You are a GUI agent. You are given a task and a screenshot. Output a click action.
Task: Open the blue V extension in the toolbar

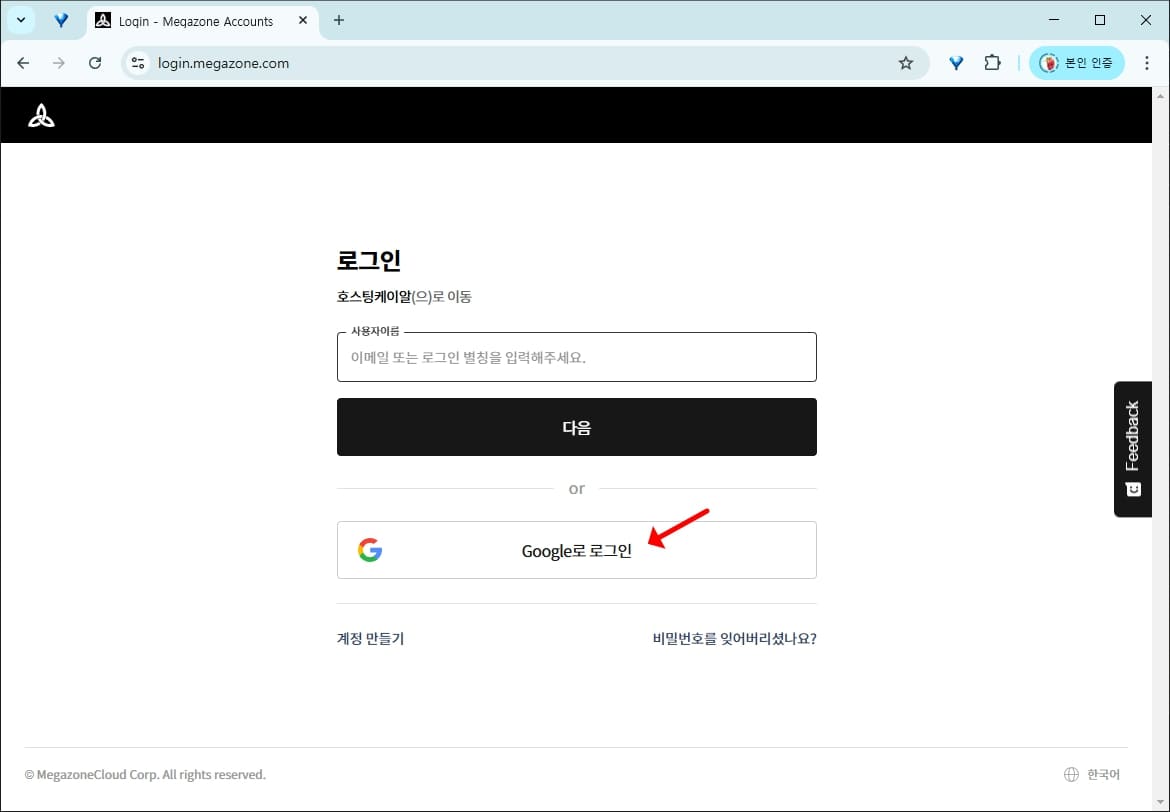coord(956,63)
